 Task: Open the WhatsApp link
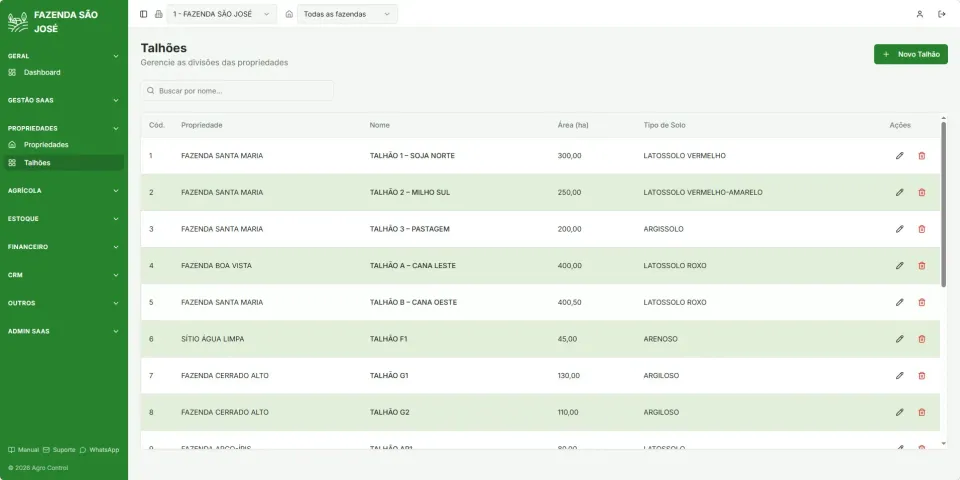point(99,449)
